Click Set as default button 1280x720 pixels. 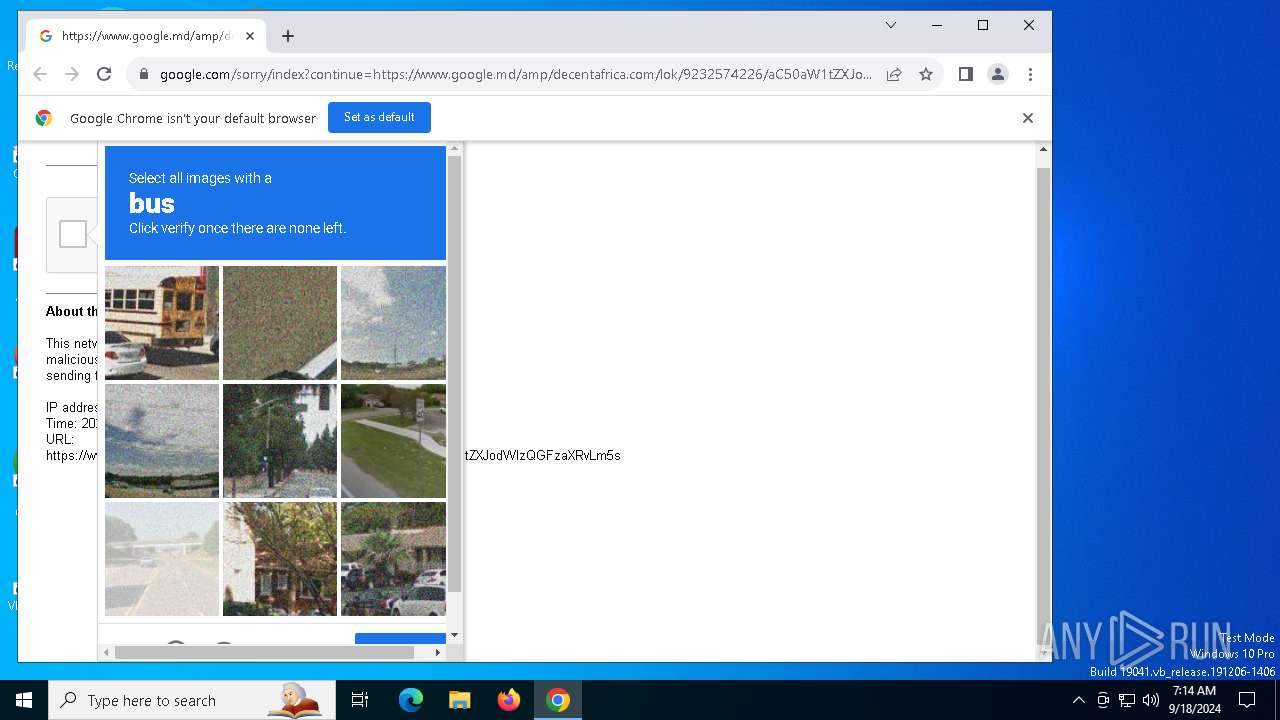click(x=379, y=117)
